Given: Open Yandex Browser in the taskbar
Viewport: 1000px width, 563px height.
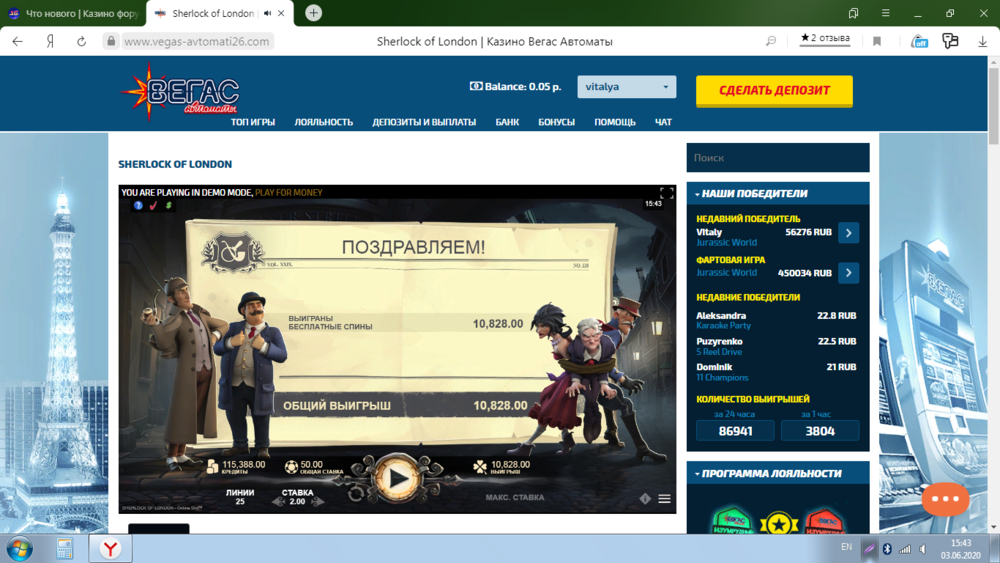Looking at the screenshot, I should pos(111,548).
